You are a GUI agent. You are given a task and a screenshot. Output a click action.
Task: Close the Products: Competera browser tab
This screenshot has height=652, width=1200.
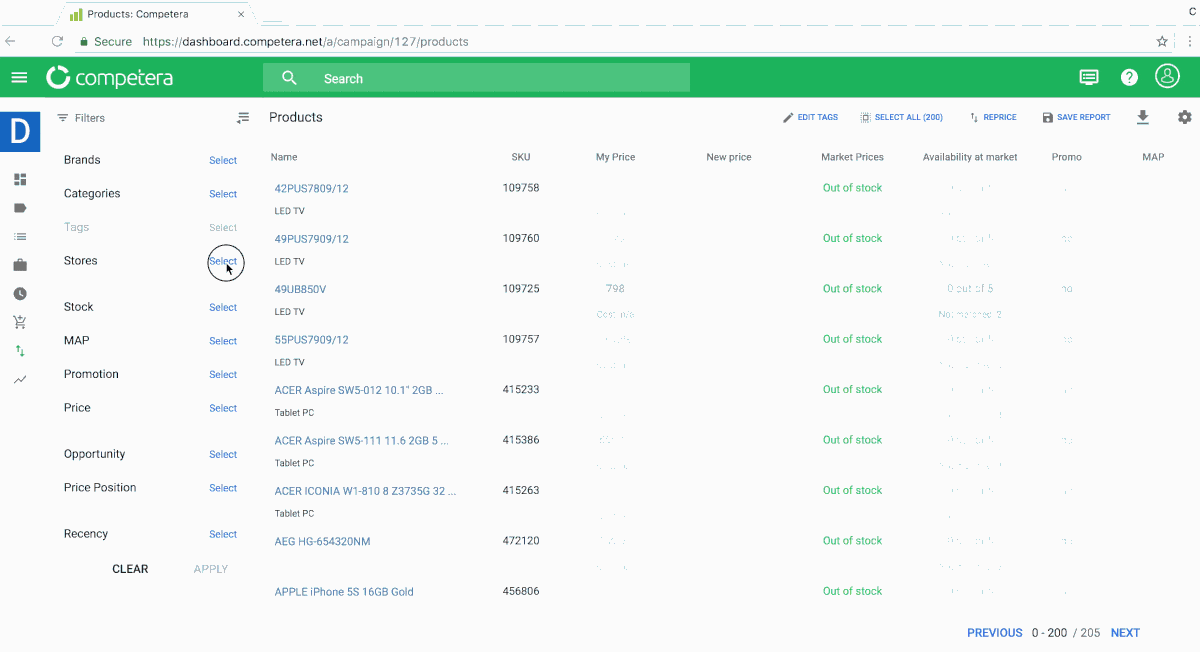tap(241, 15)
